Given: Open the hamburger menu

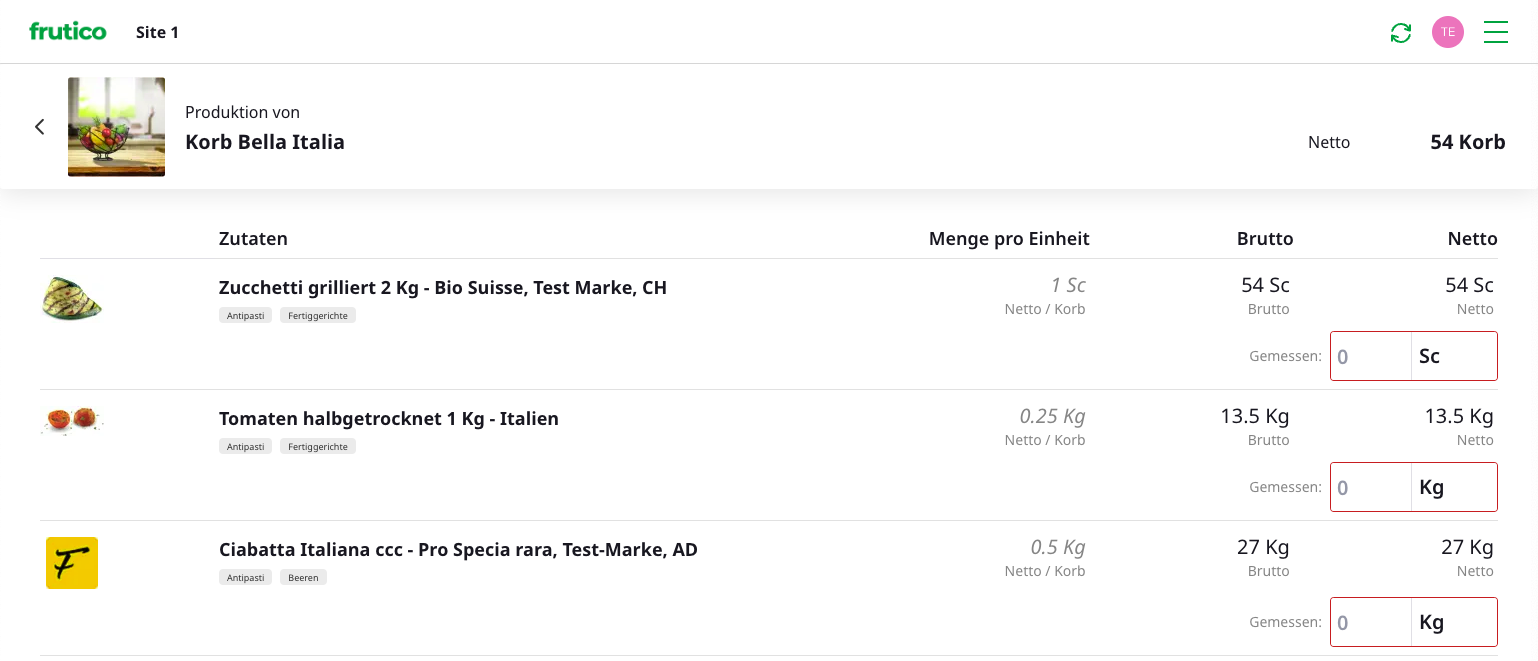Looking at the screenshot, I should [x=1495, y=32].
